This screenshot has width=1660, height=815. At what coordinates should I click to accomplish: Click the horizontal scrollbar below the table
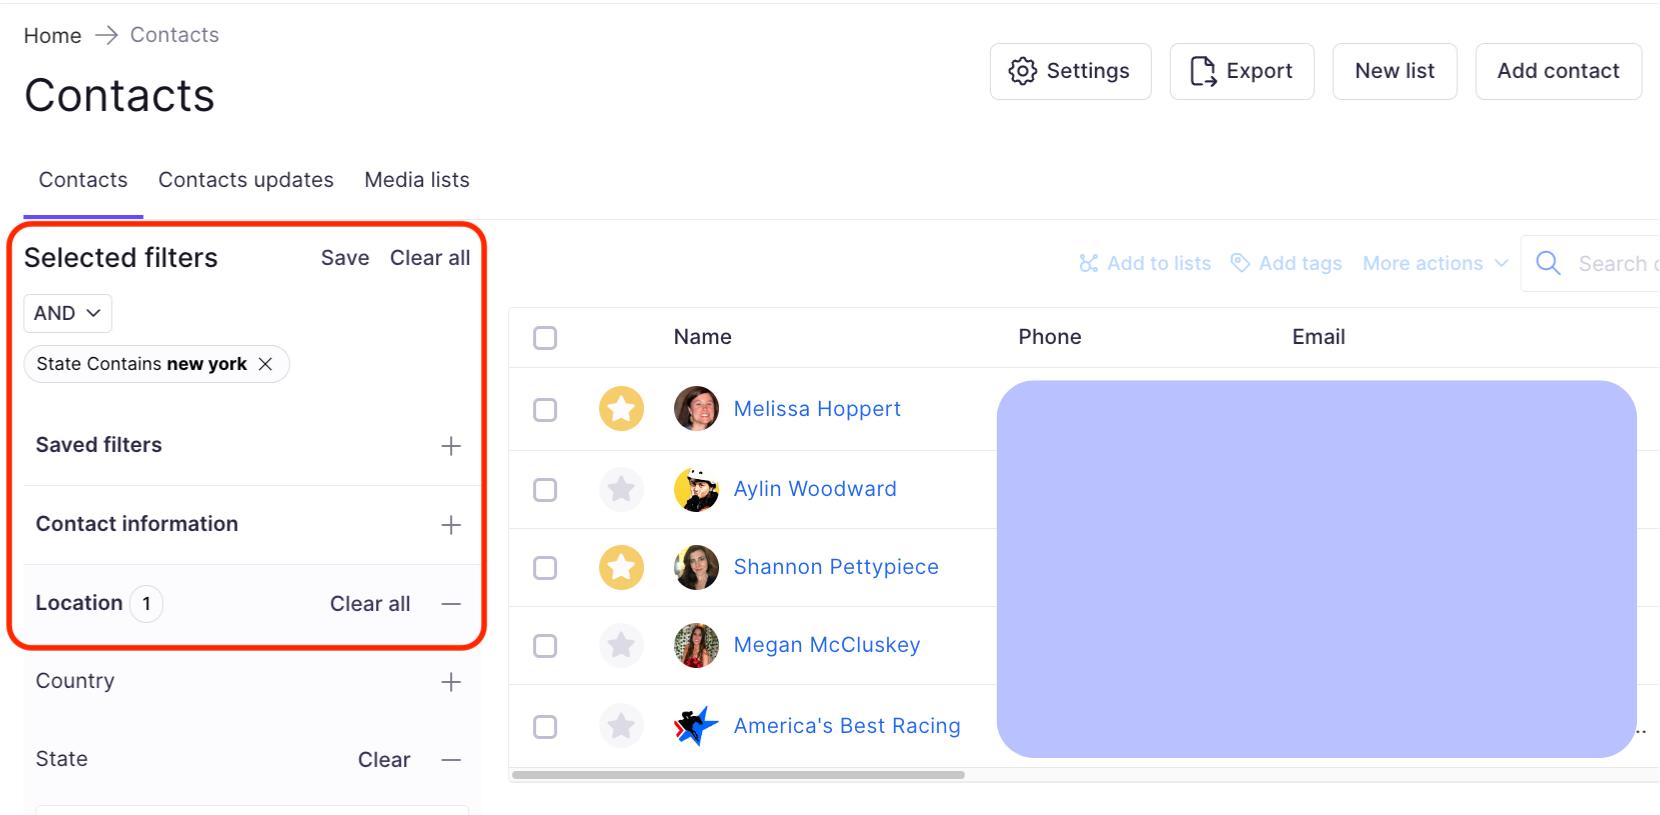point(738,775)
